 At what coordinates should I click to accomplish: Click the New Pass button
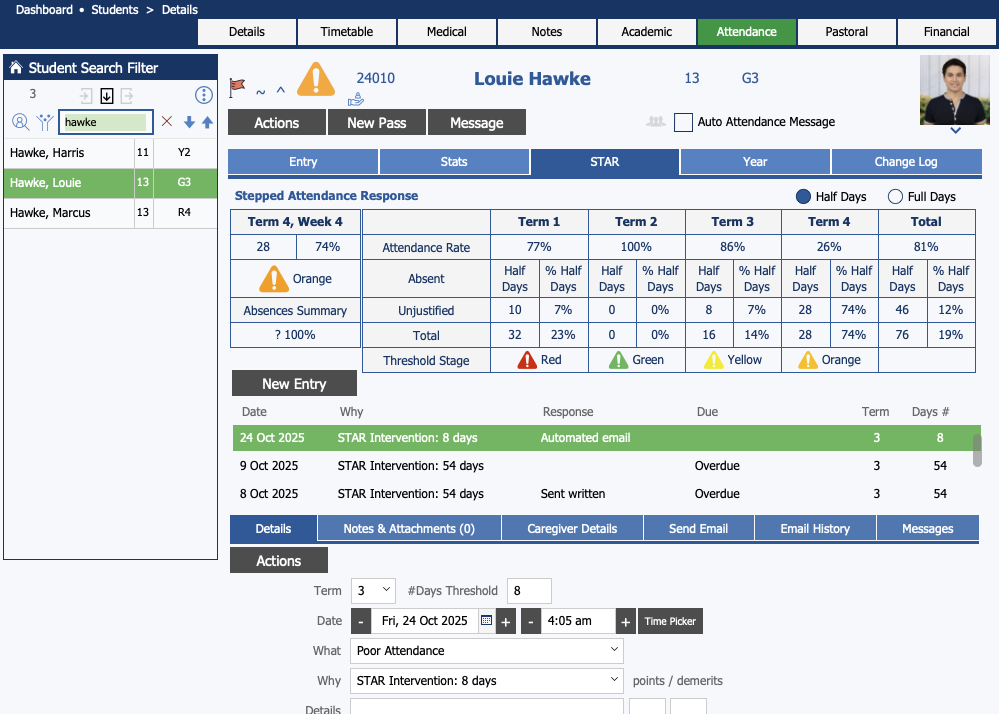(376, 123)
